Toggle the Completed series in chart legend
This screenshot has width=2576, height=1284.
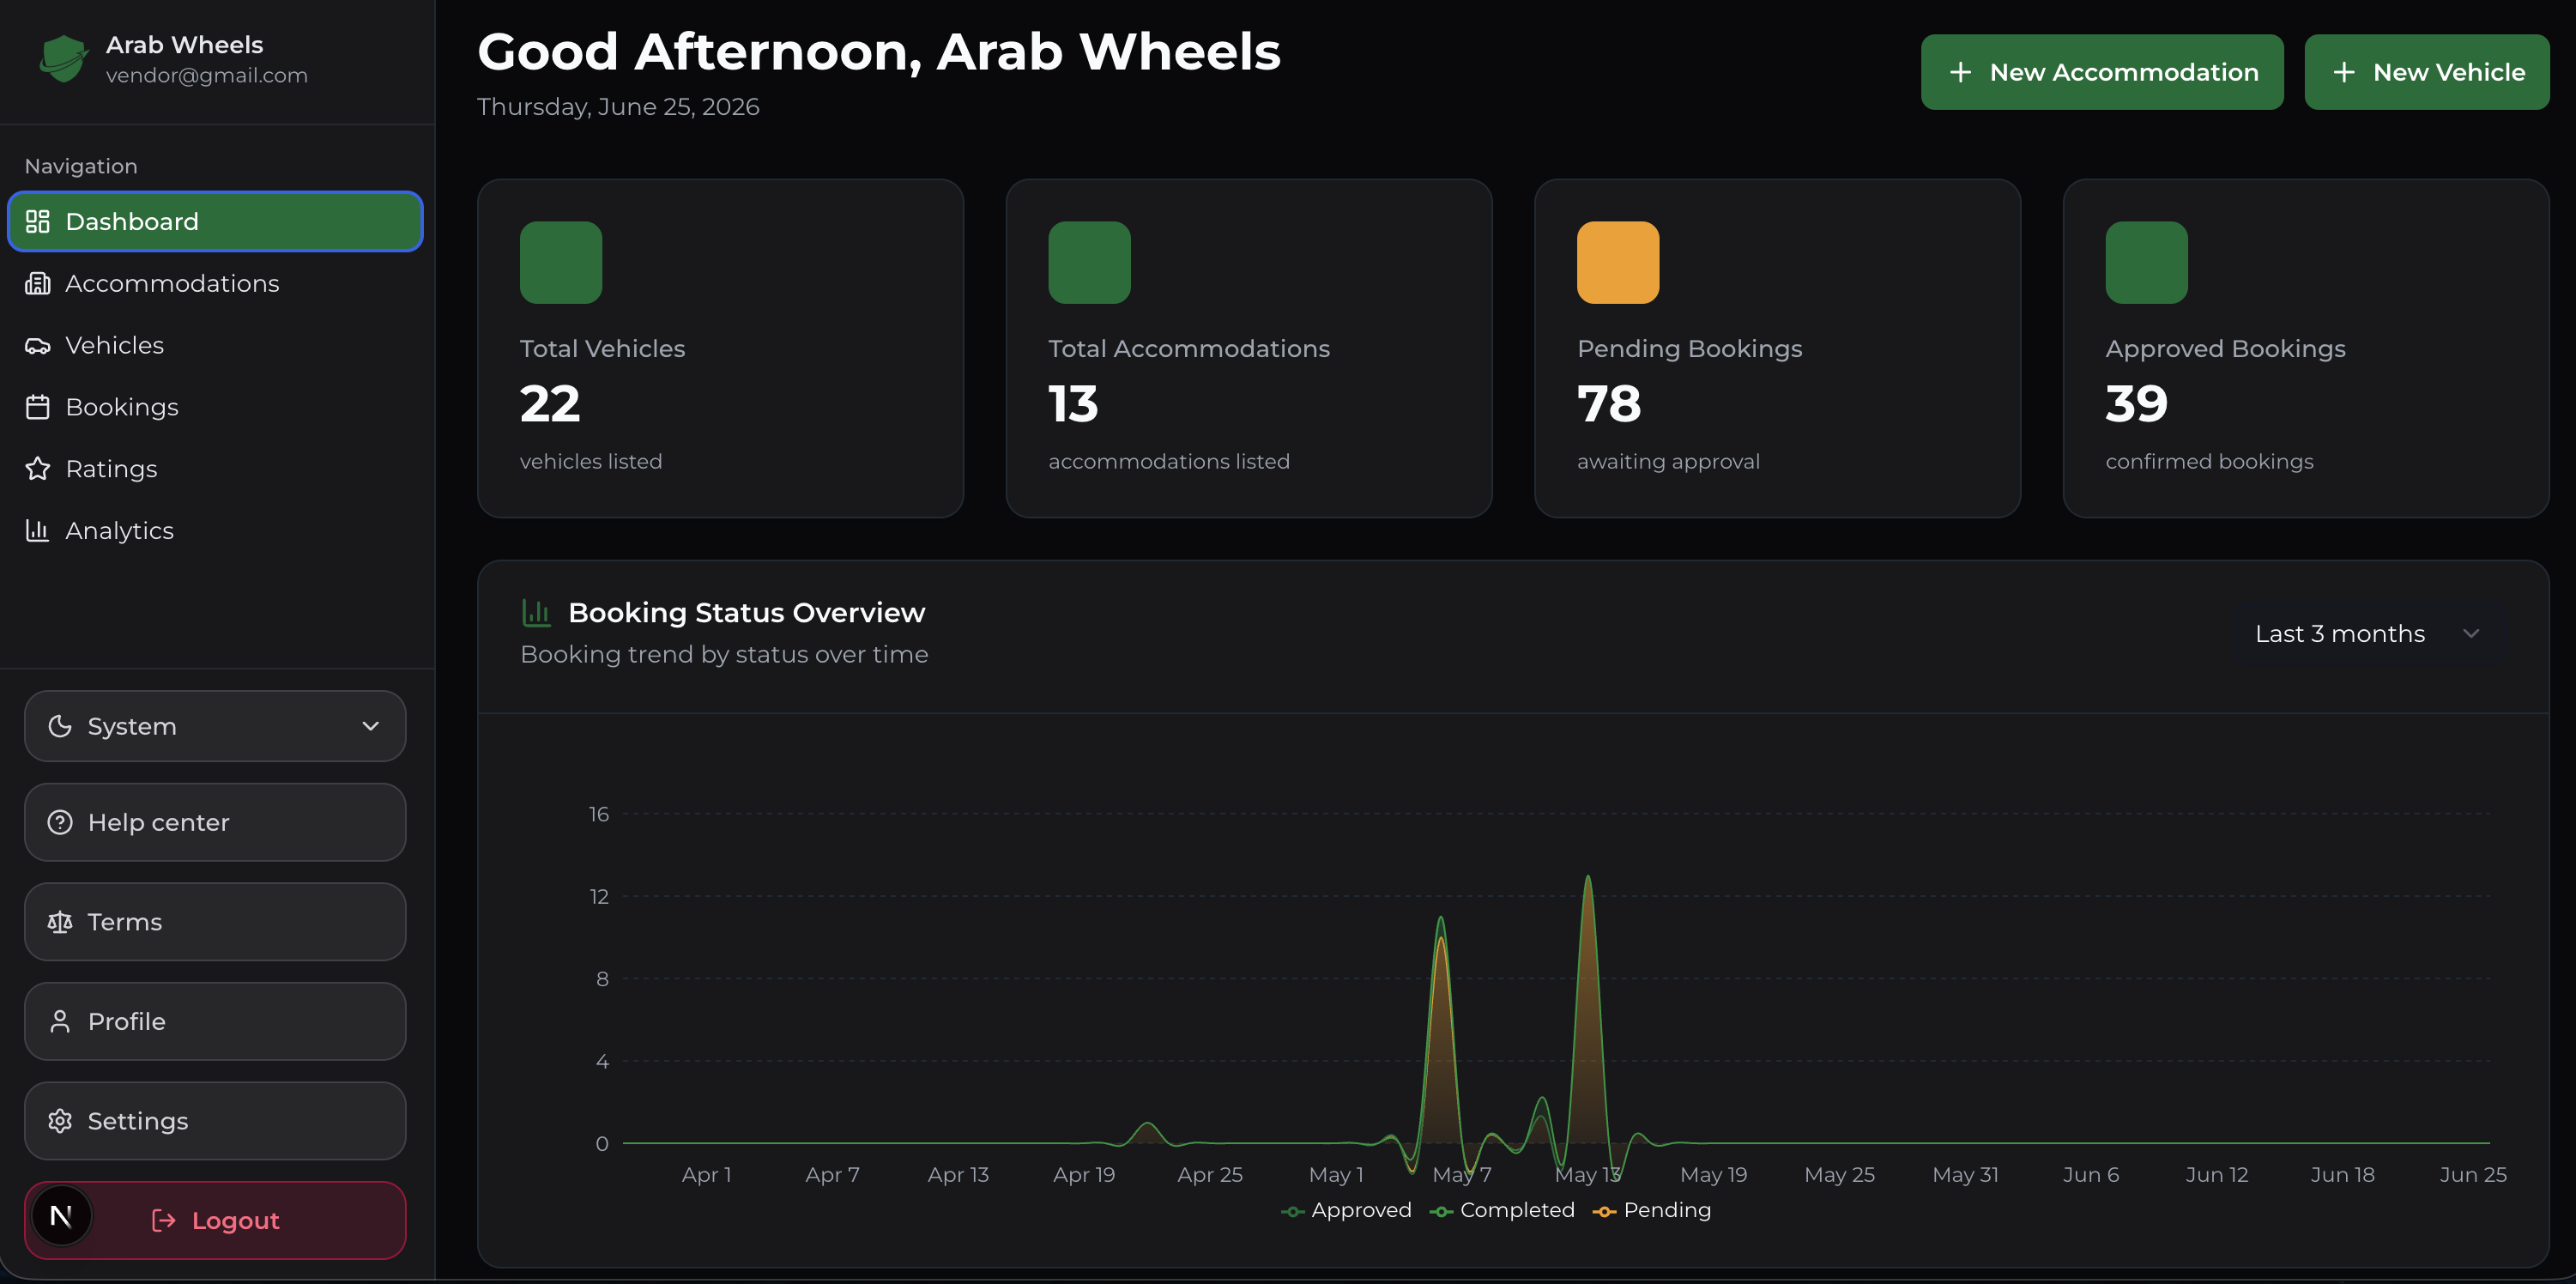click(x=1503, y=1210)
